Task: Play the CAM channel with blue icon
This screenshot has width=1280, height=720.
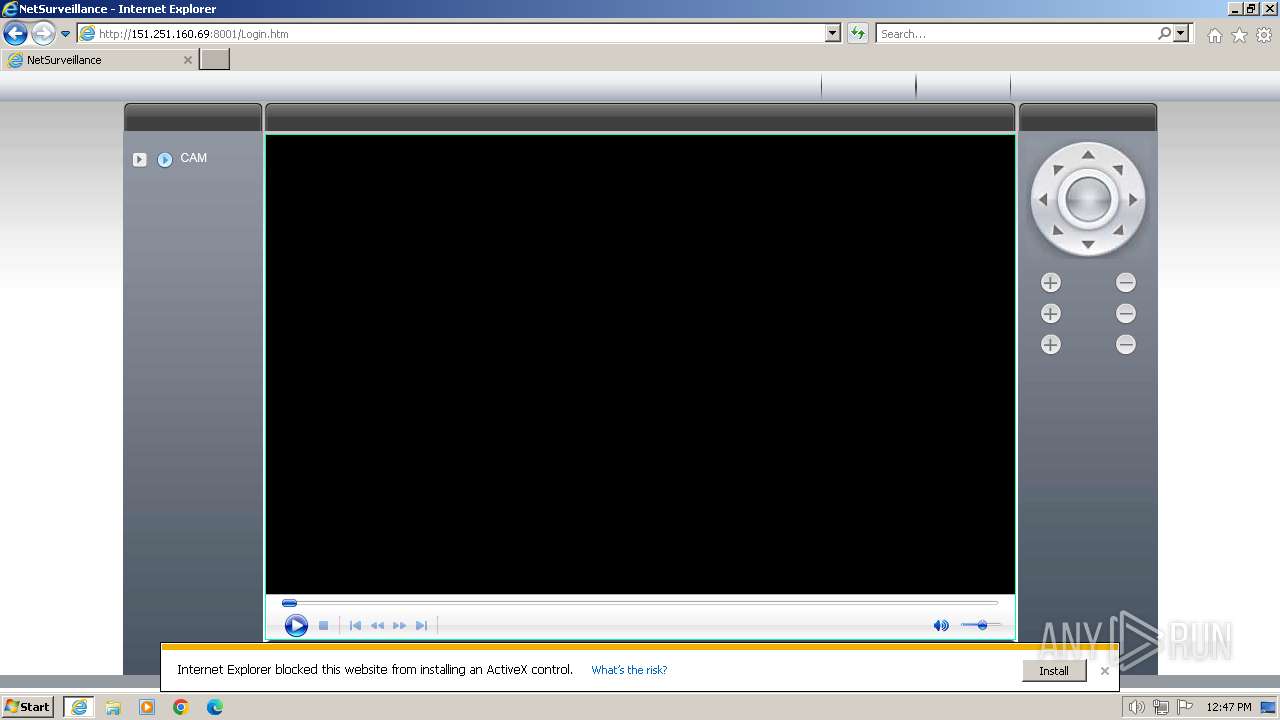Action: tap(165, 159)
